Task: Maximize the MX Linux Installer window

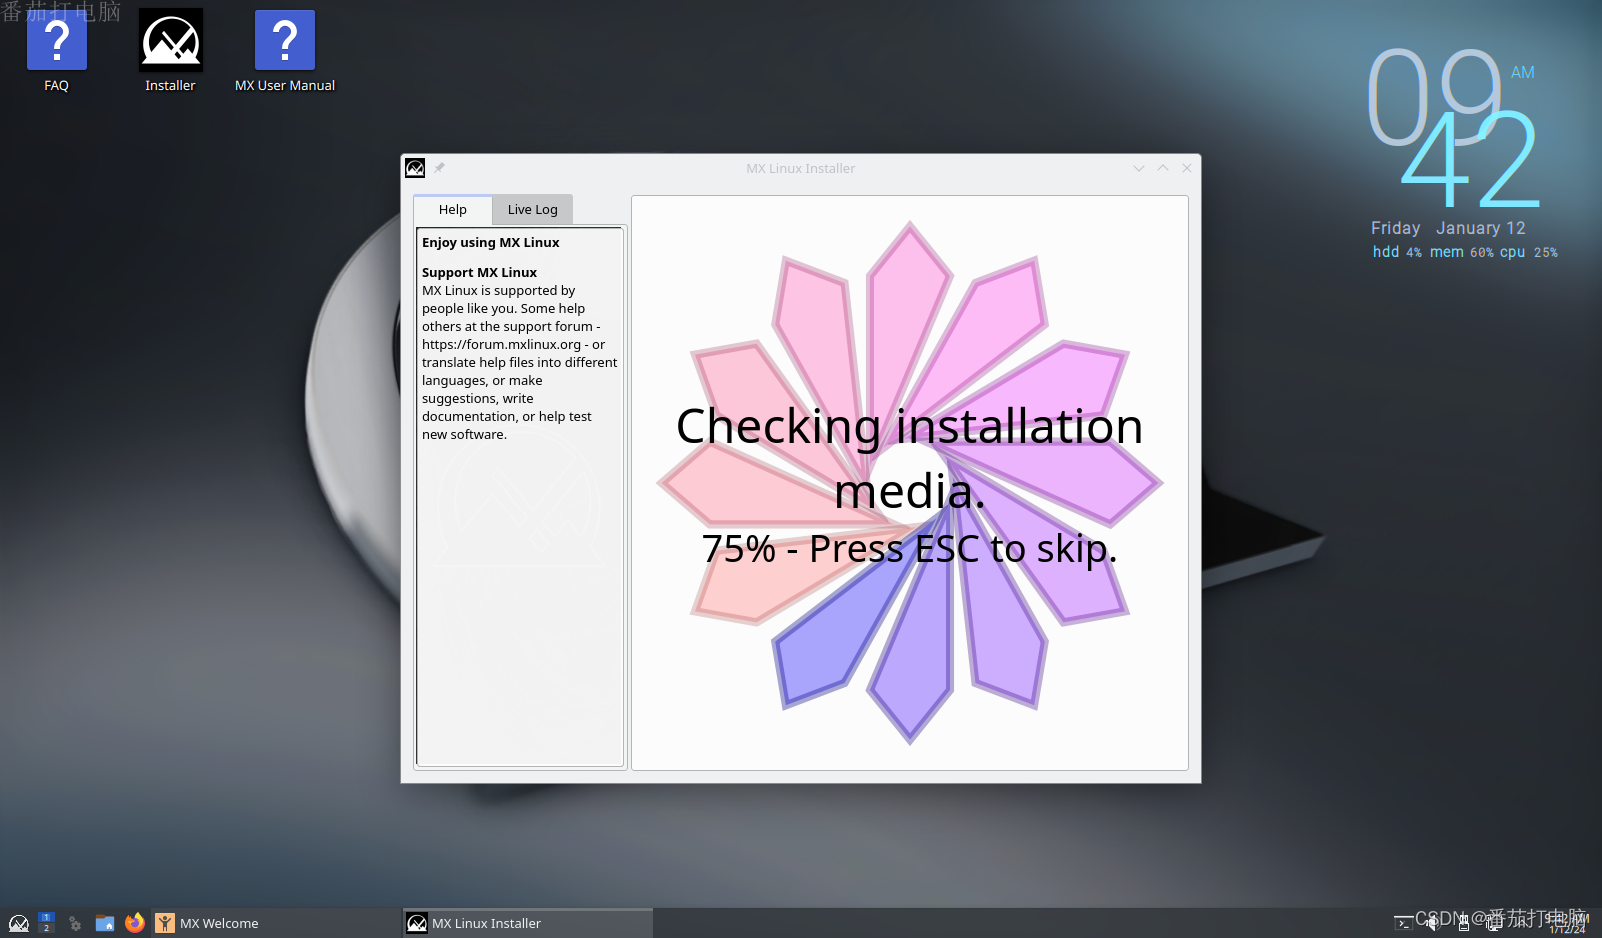Action: pos(1162,168)
